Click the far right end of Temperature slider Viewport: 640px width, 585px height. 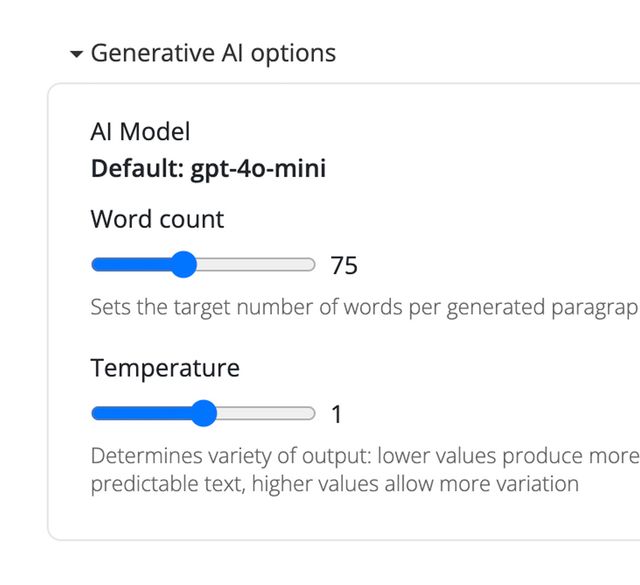(x=313, y=413)
